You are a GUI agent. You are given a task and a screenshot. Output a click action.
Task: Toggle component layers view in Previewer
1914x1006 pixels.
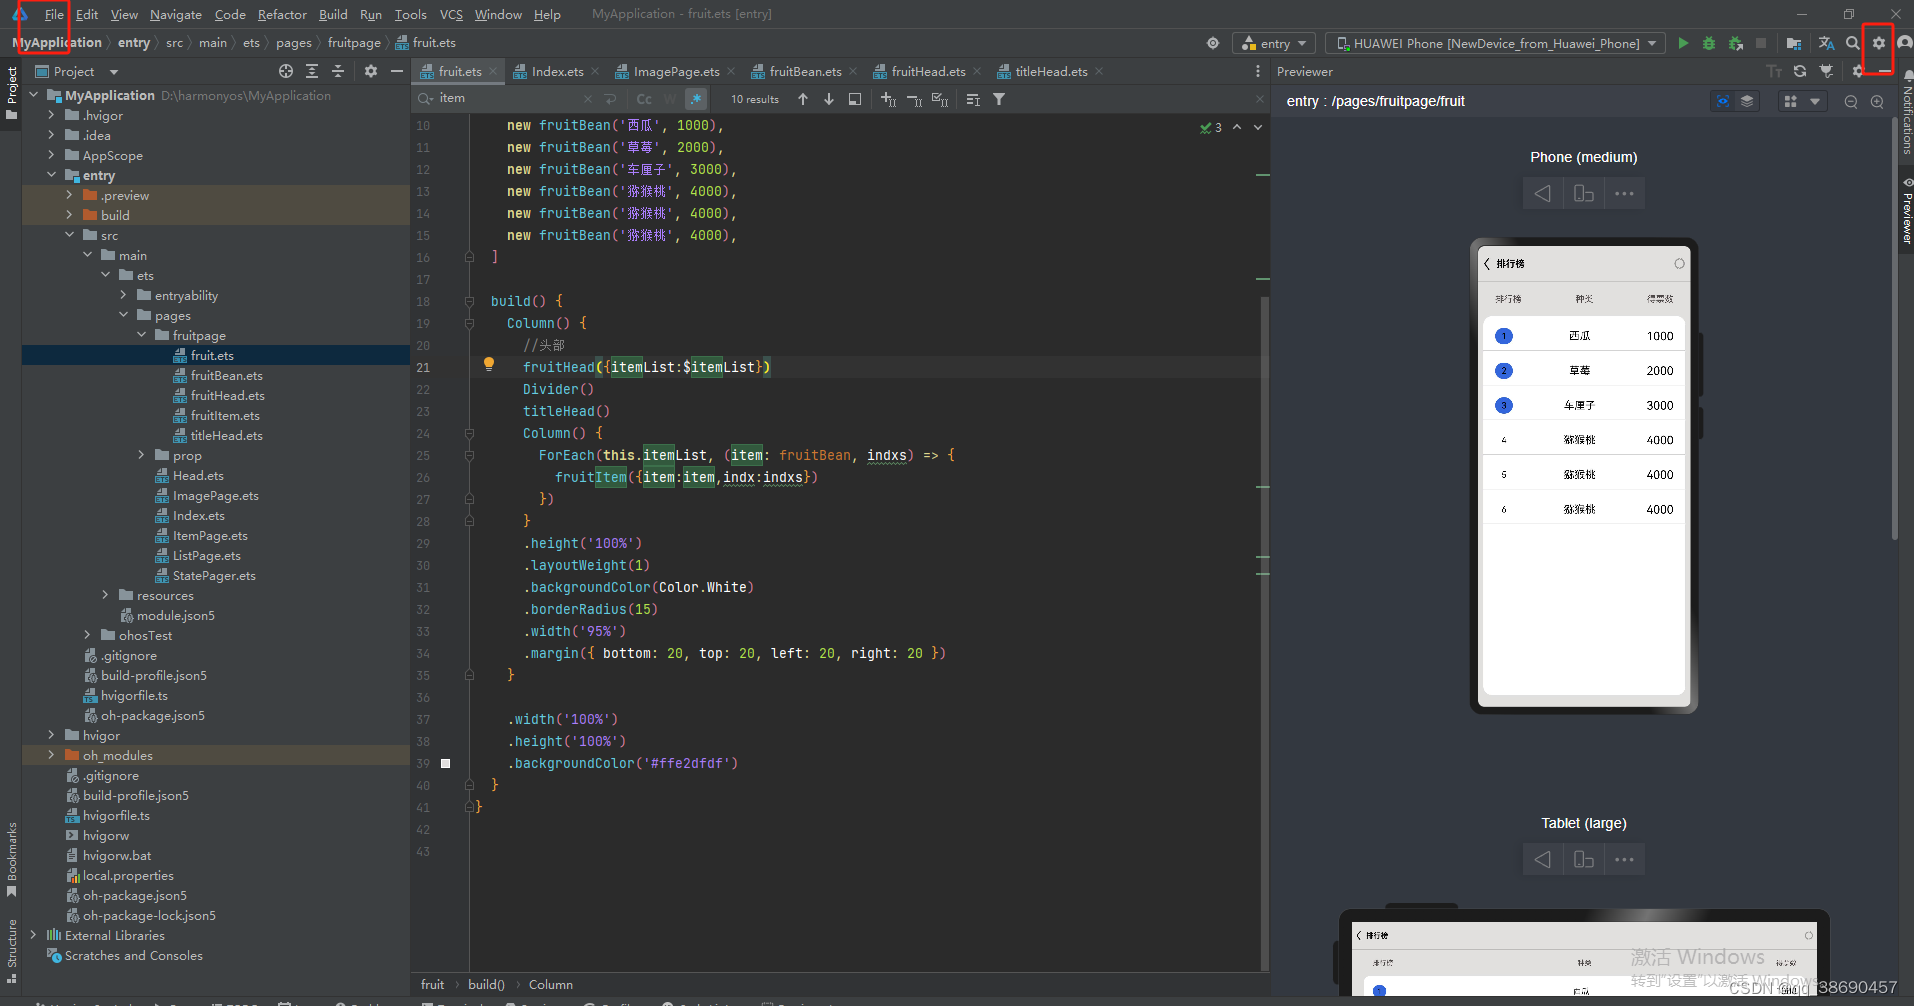click(x=1747, y=102)
